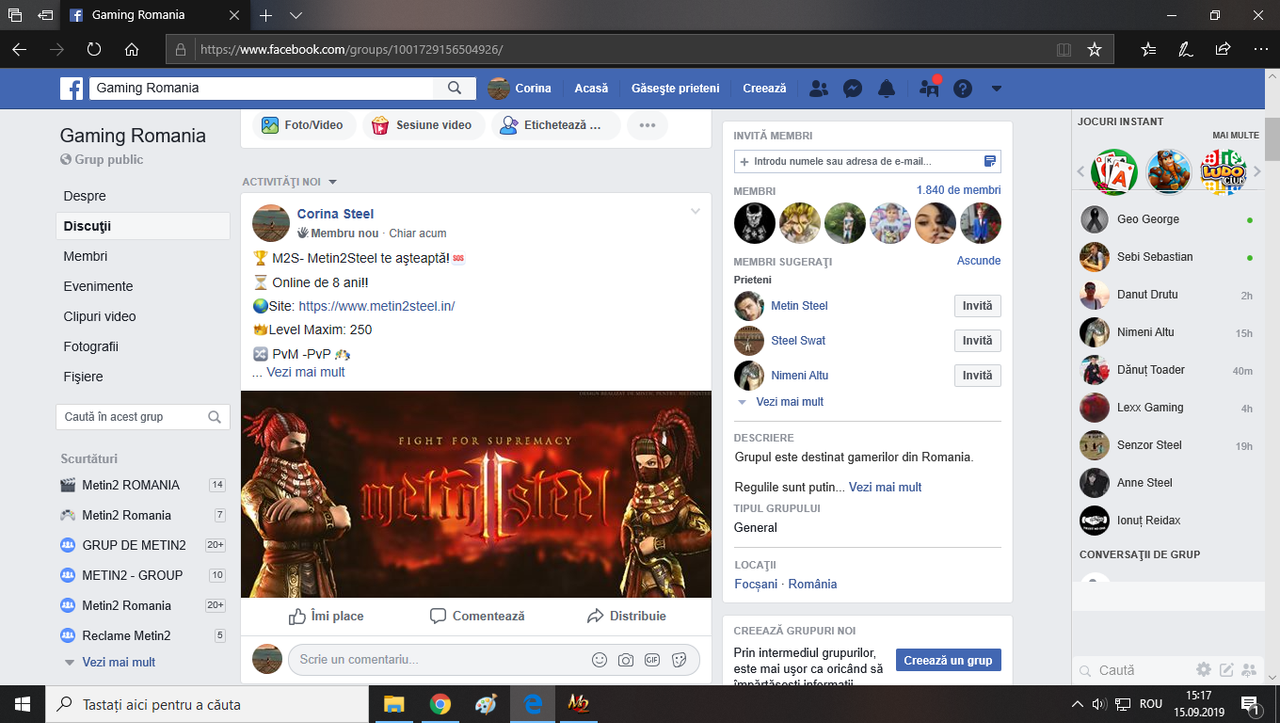Click the Facebook logo icon

click(71, 88)
